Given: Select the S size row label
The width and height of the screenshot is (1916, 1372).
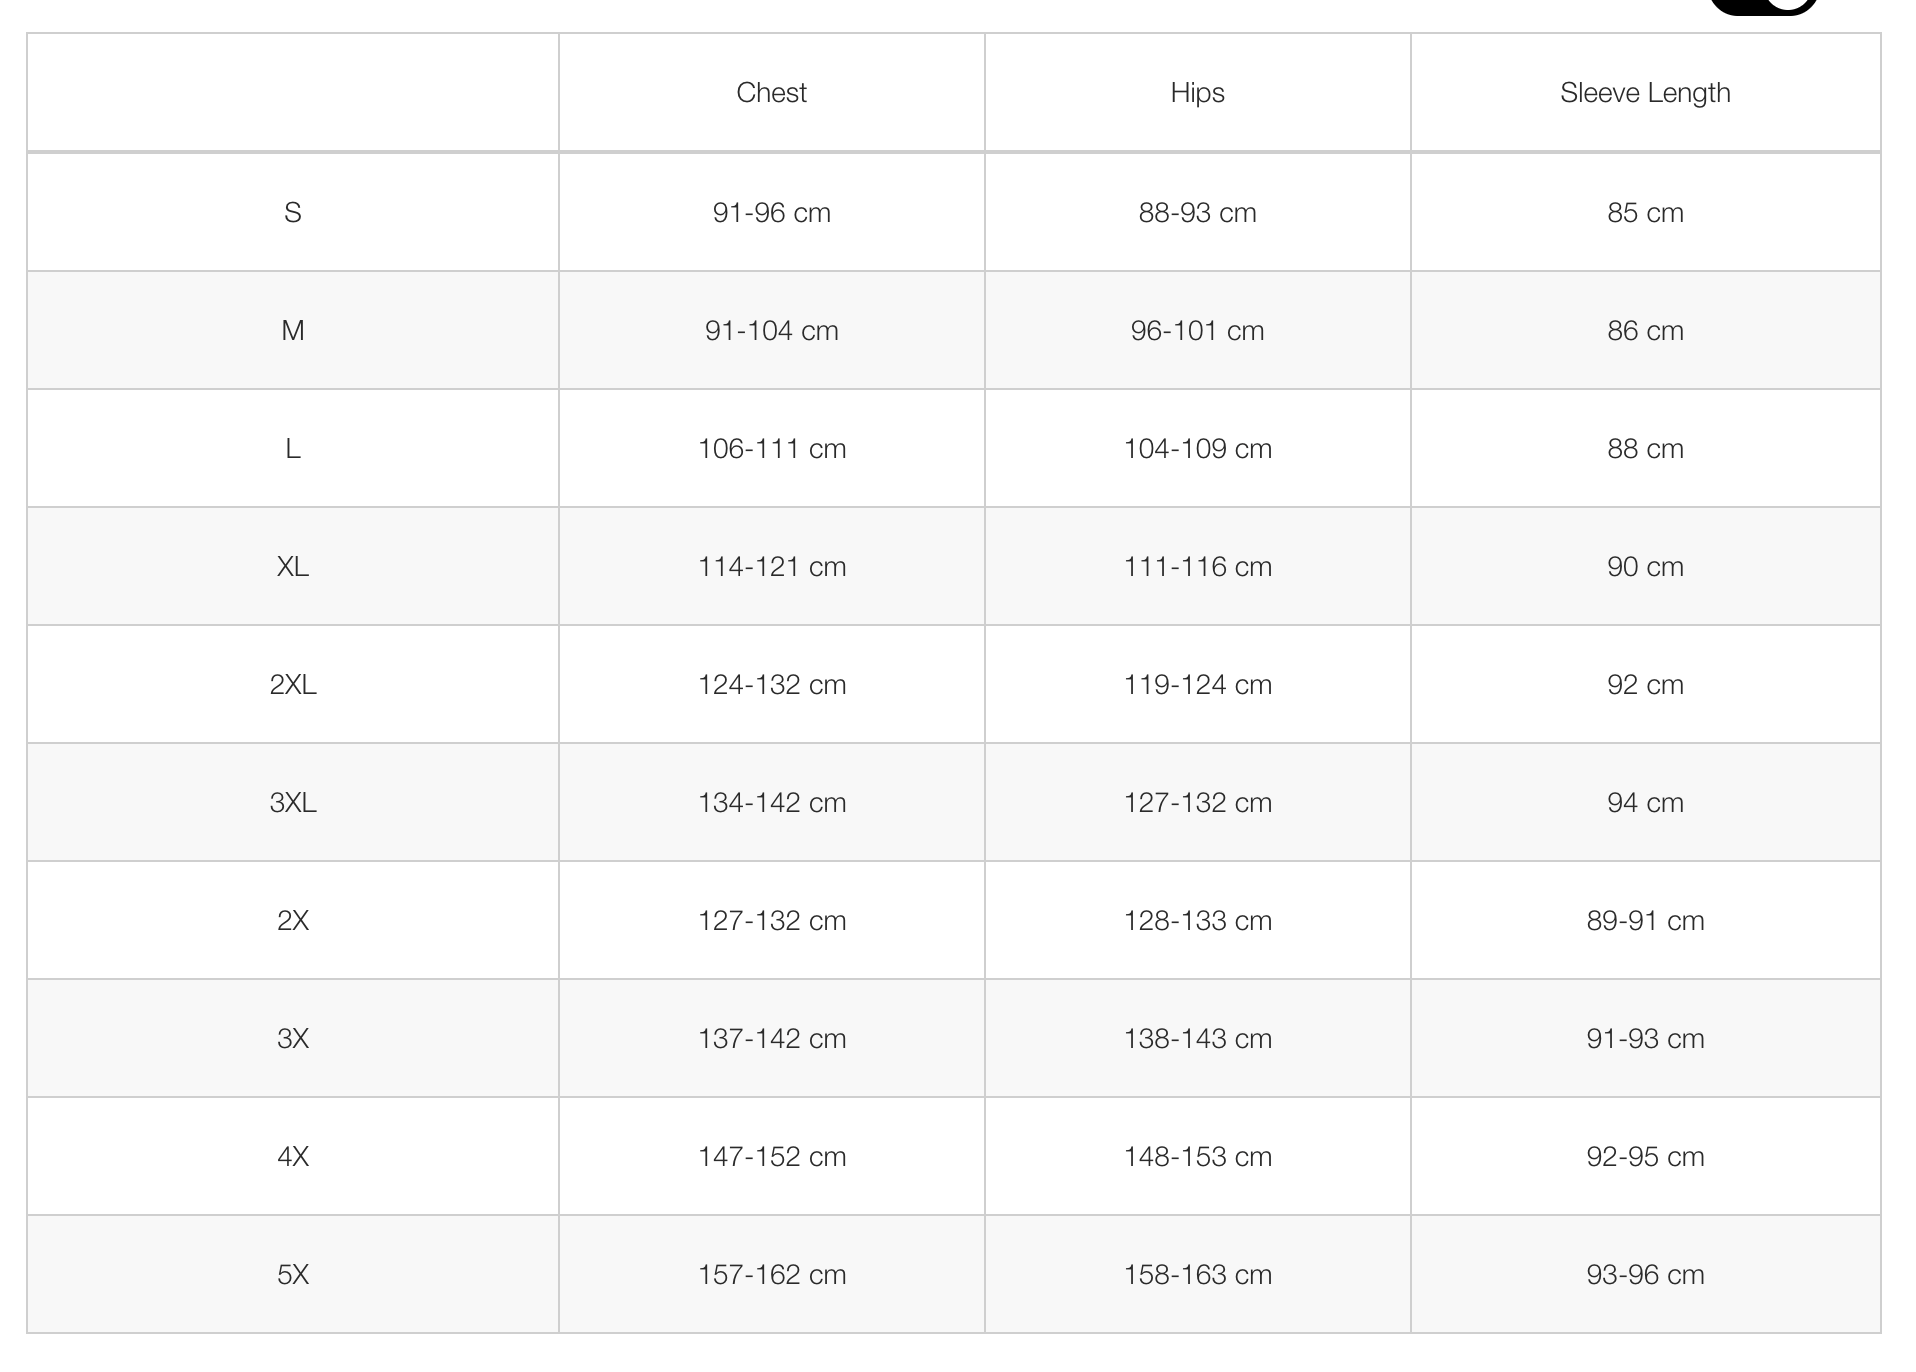Looking at the screenshot, I should [293, 213].
